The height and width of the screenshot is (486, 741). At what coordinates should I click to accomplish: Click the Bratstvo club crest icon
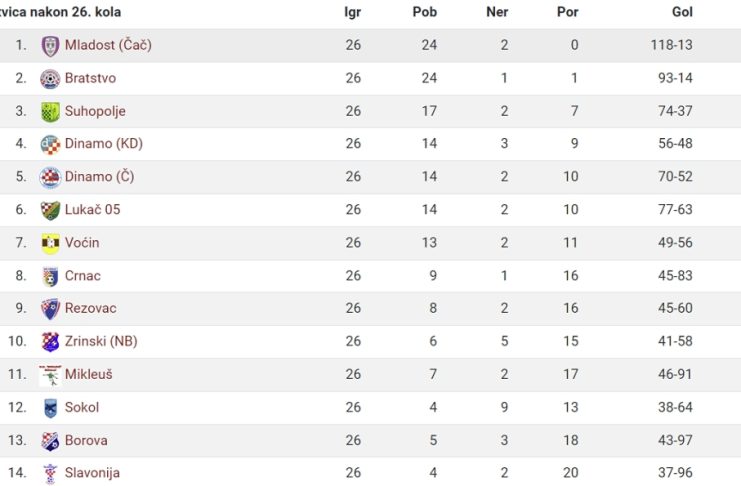[50, 79]
